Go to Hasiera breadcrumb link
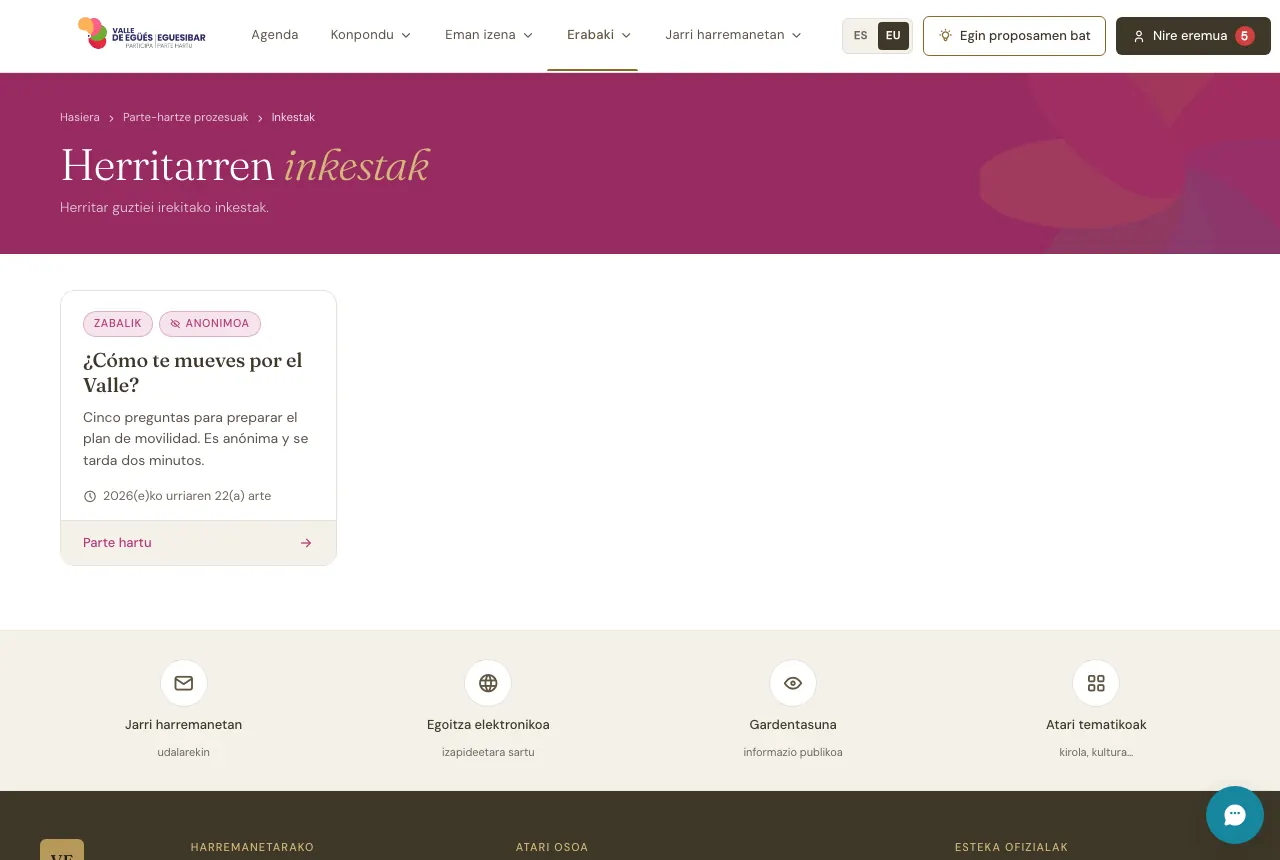 [x=80, y=117]
